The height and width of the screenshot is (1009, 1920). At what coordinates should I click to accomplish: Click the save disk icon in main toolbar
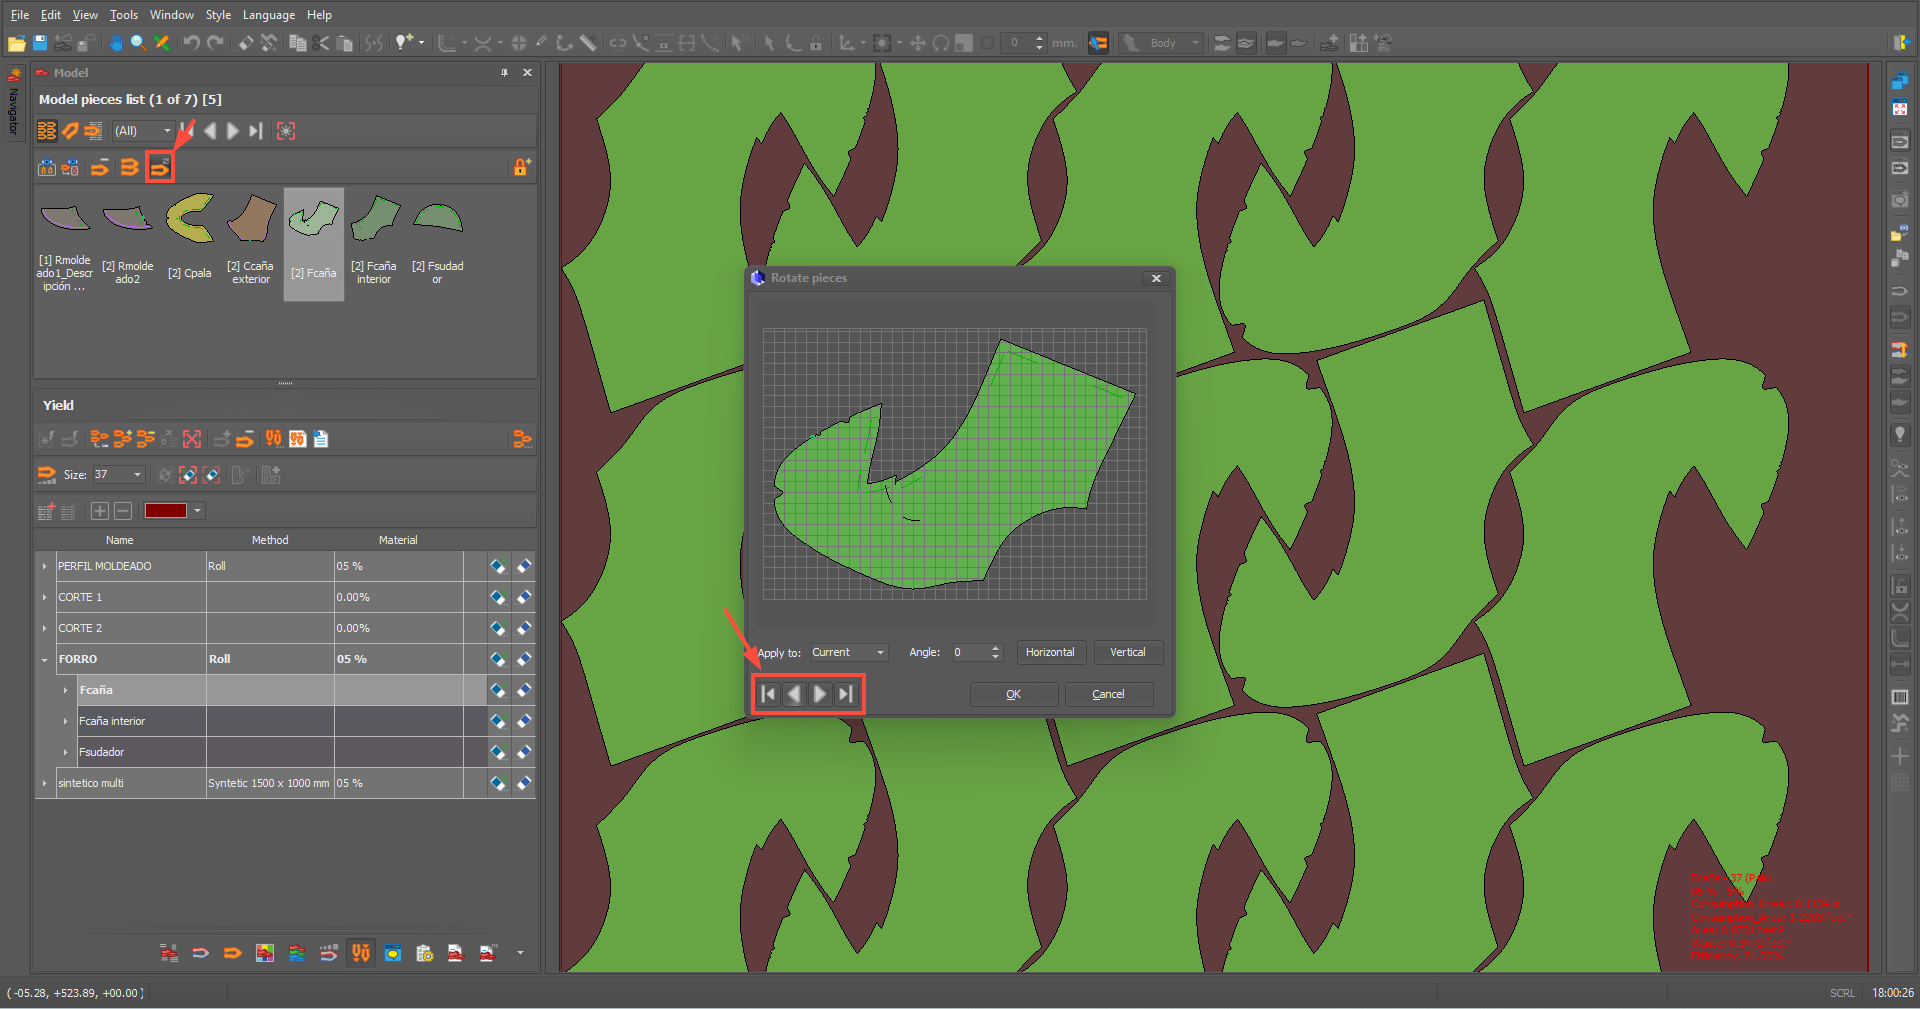40,43
